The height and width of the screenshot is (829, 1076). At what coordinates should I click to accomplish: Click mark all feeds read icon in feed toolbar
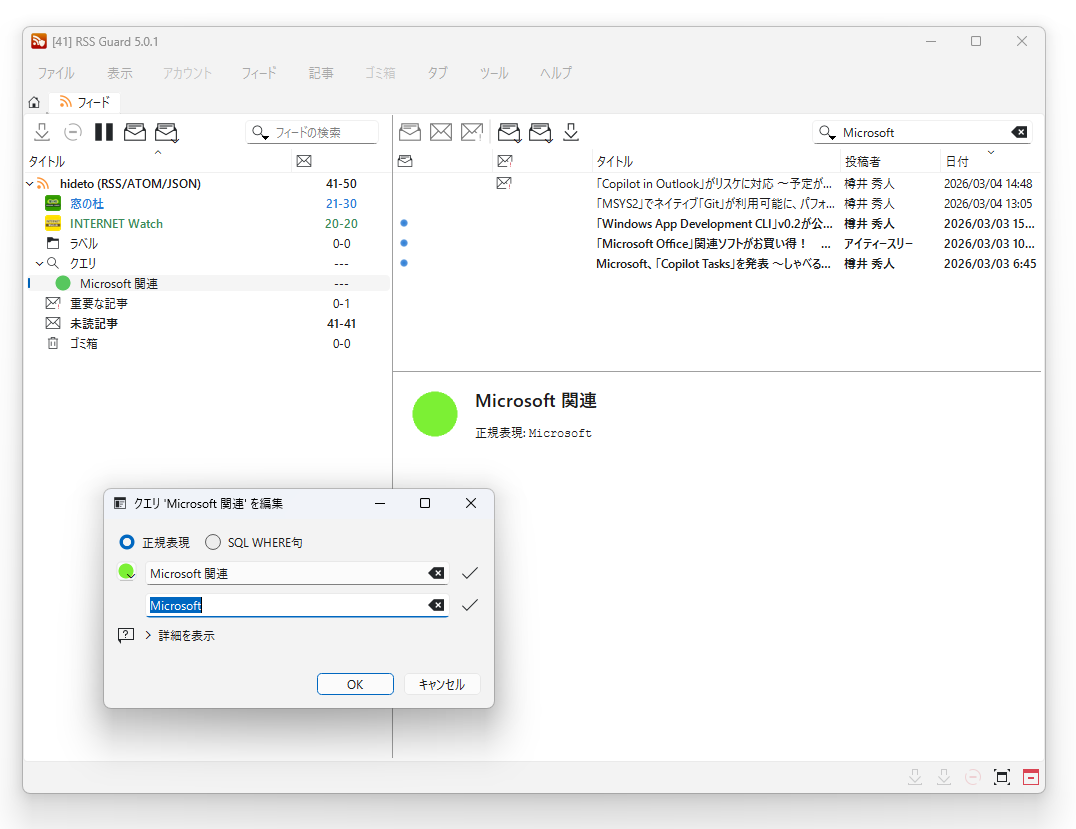tap(166, 132)
